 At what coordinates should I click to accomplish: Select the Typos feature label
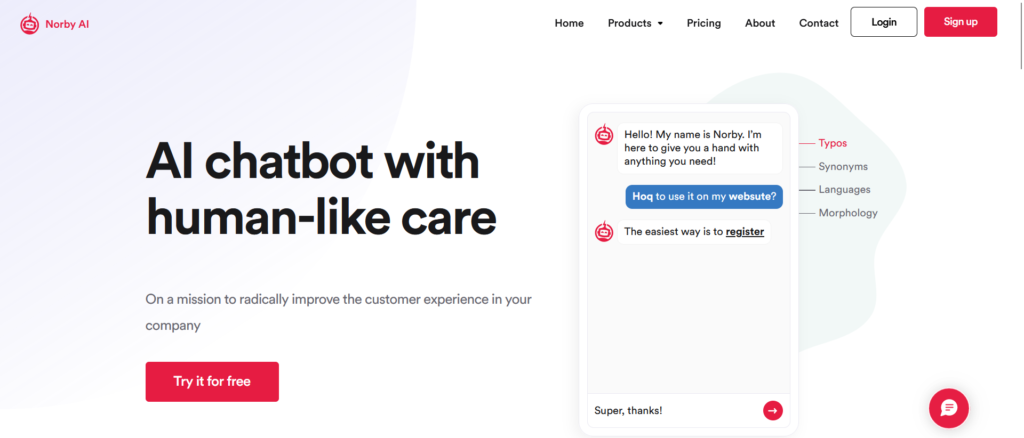pyautogui.click(x=832, y=143)
